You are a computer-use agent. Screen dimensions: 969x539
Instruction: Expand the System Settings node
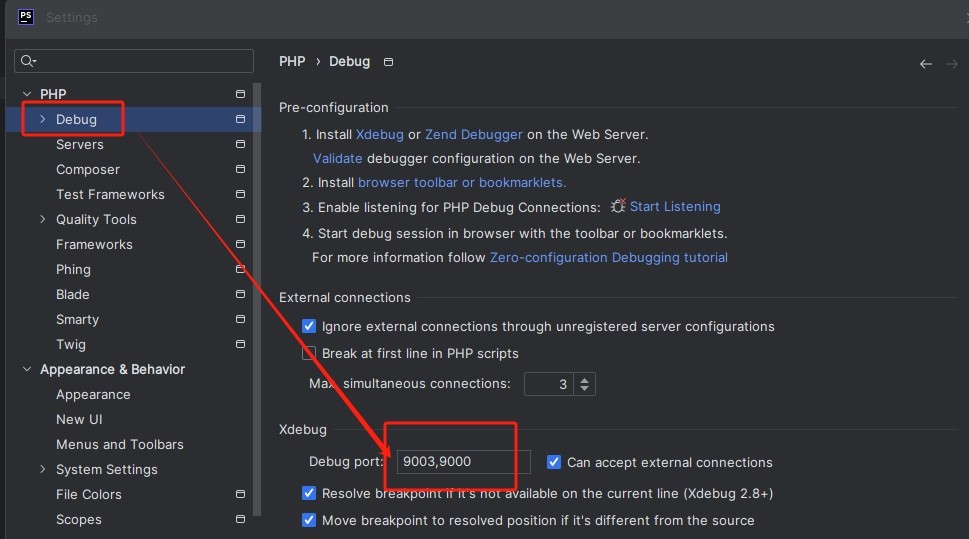(42, 470)
